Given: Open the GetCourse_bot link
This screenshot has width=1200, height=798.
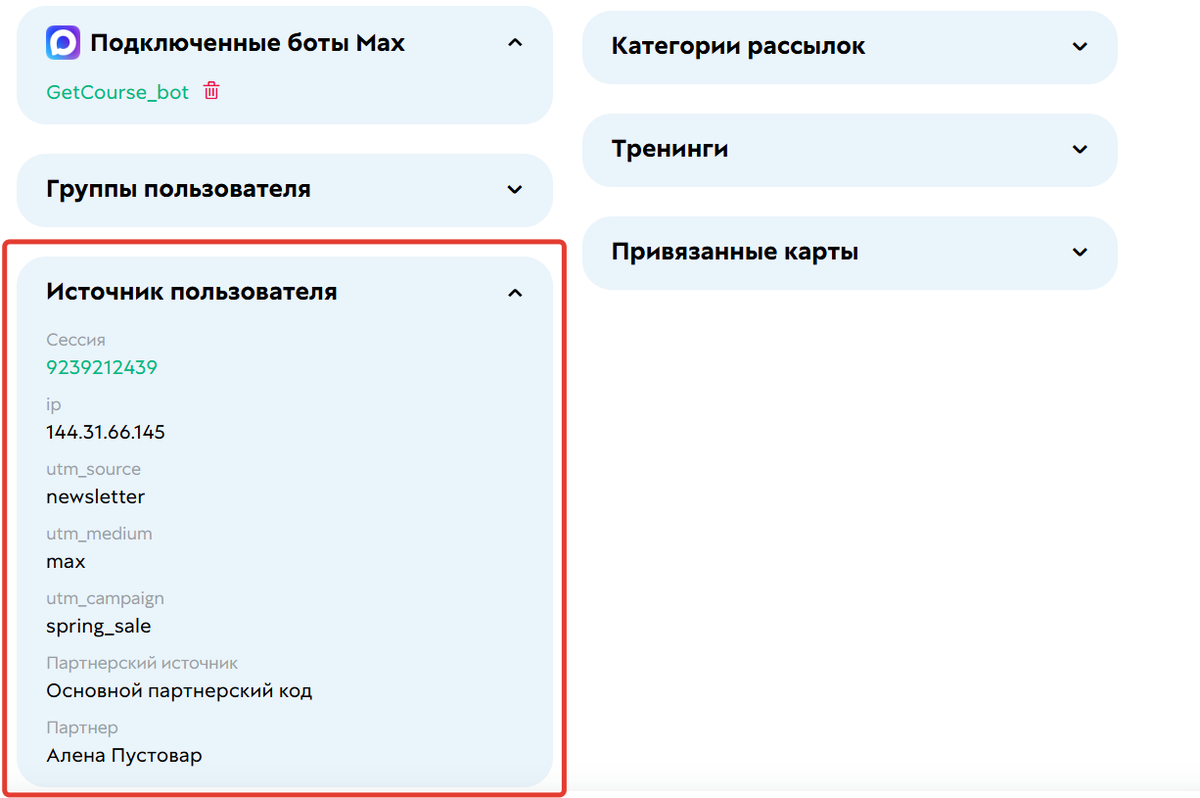Looking at the screenshot, I should (x=119, y=91).
